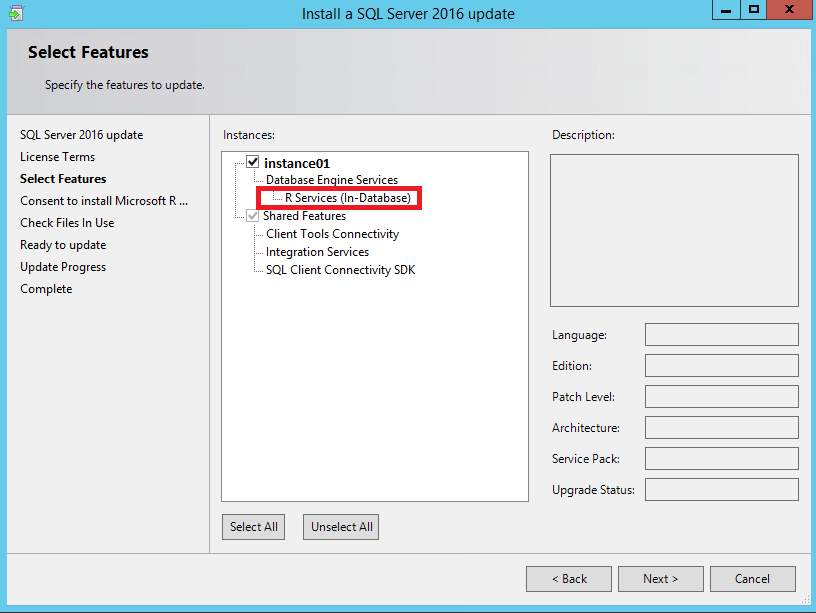816x613 pixels.
Task: Minimize the installer window
Action: [x=726, y=10]
